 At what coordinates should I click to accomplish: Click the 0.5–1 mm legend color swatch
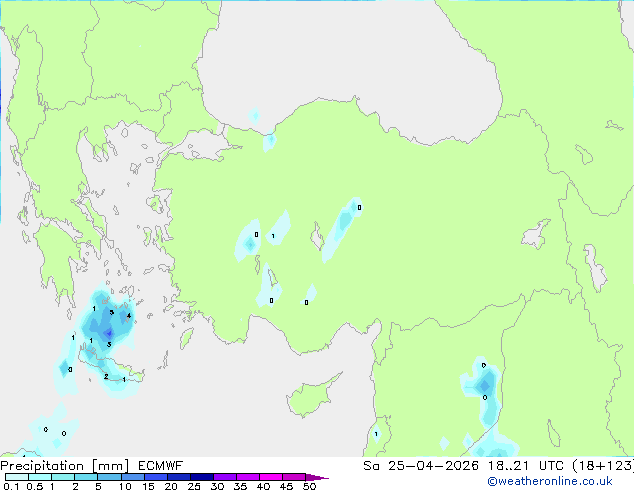click(x=40, y=477)
